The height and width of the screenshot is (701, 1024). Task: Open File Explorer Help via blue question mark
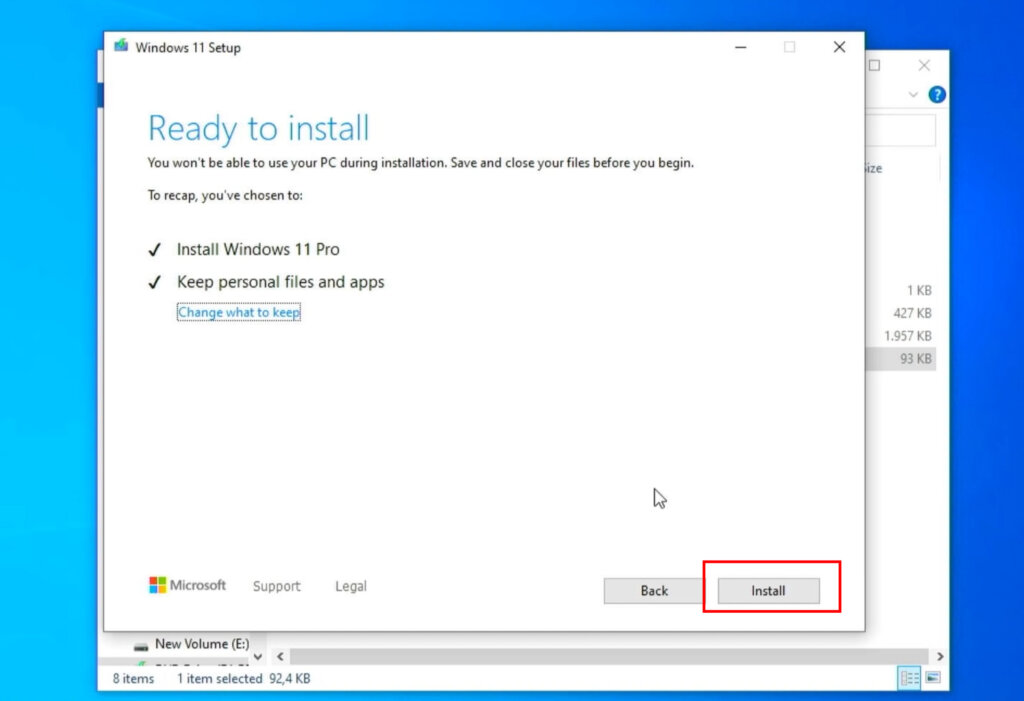point(937,94)
